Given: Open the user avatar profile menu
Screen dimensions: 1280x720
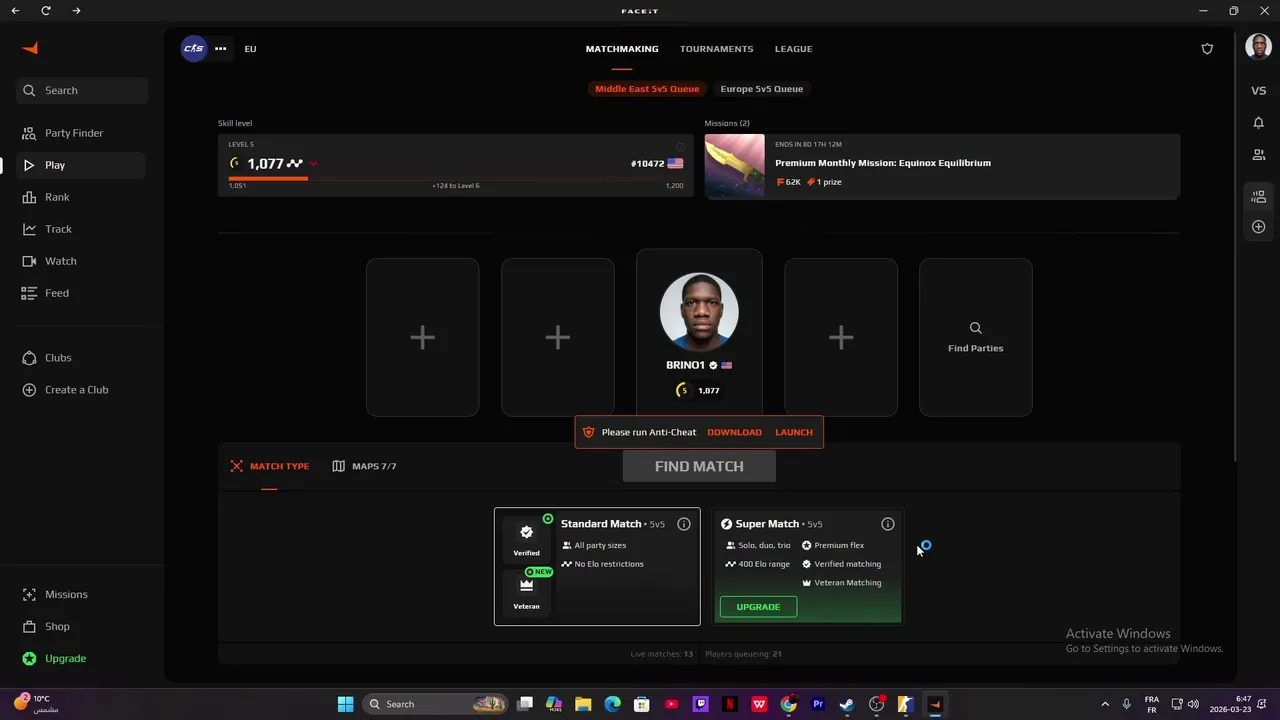Looking at the screenshot, I should [1258, 47].
